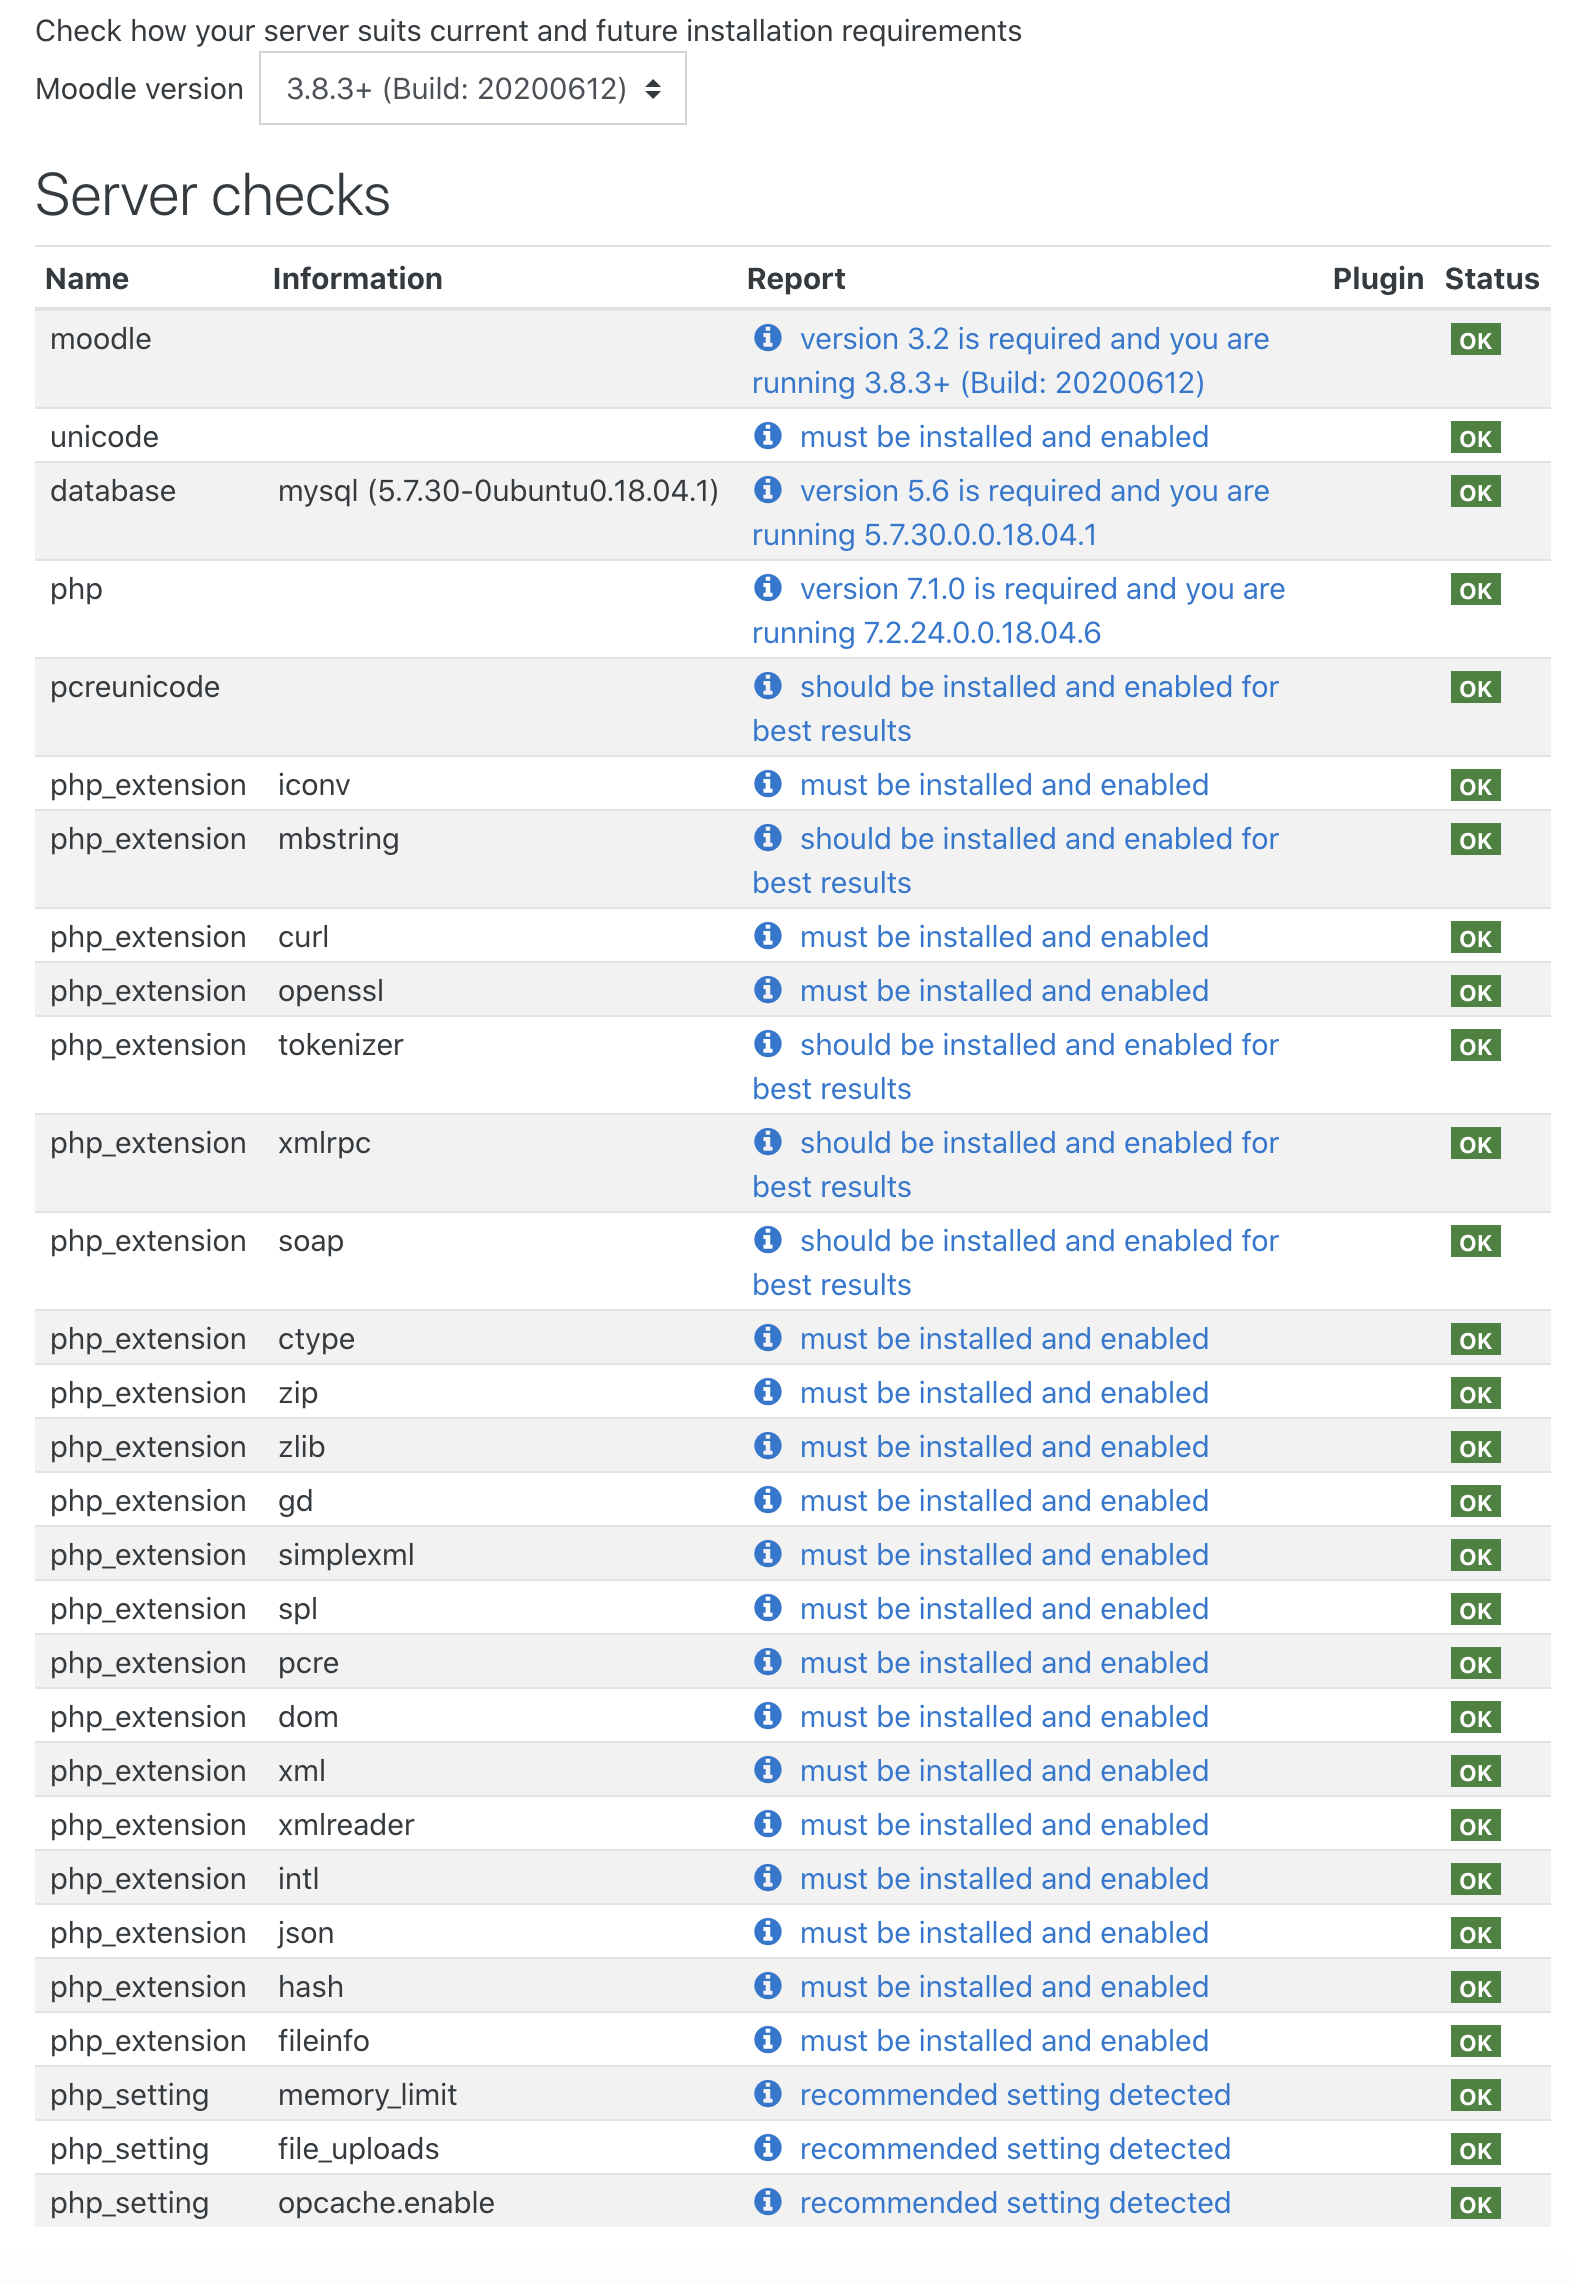This screenshot has height=2283, width=1570.
Task: Click info icon for gd extension
Action: click(x=767, y=1500)
